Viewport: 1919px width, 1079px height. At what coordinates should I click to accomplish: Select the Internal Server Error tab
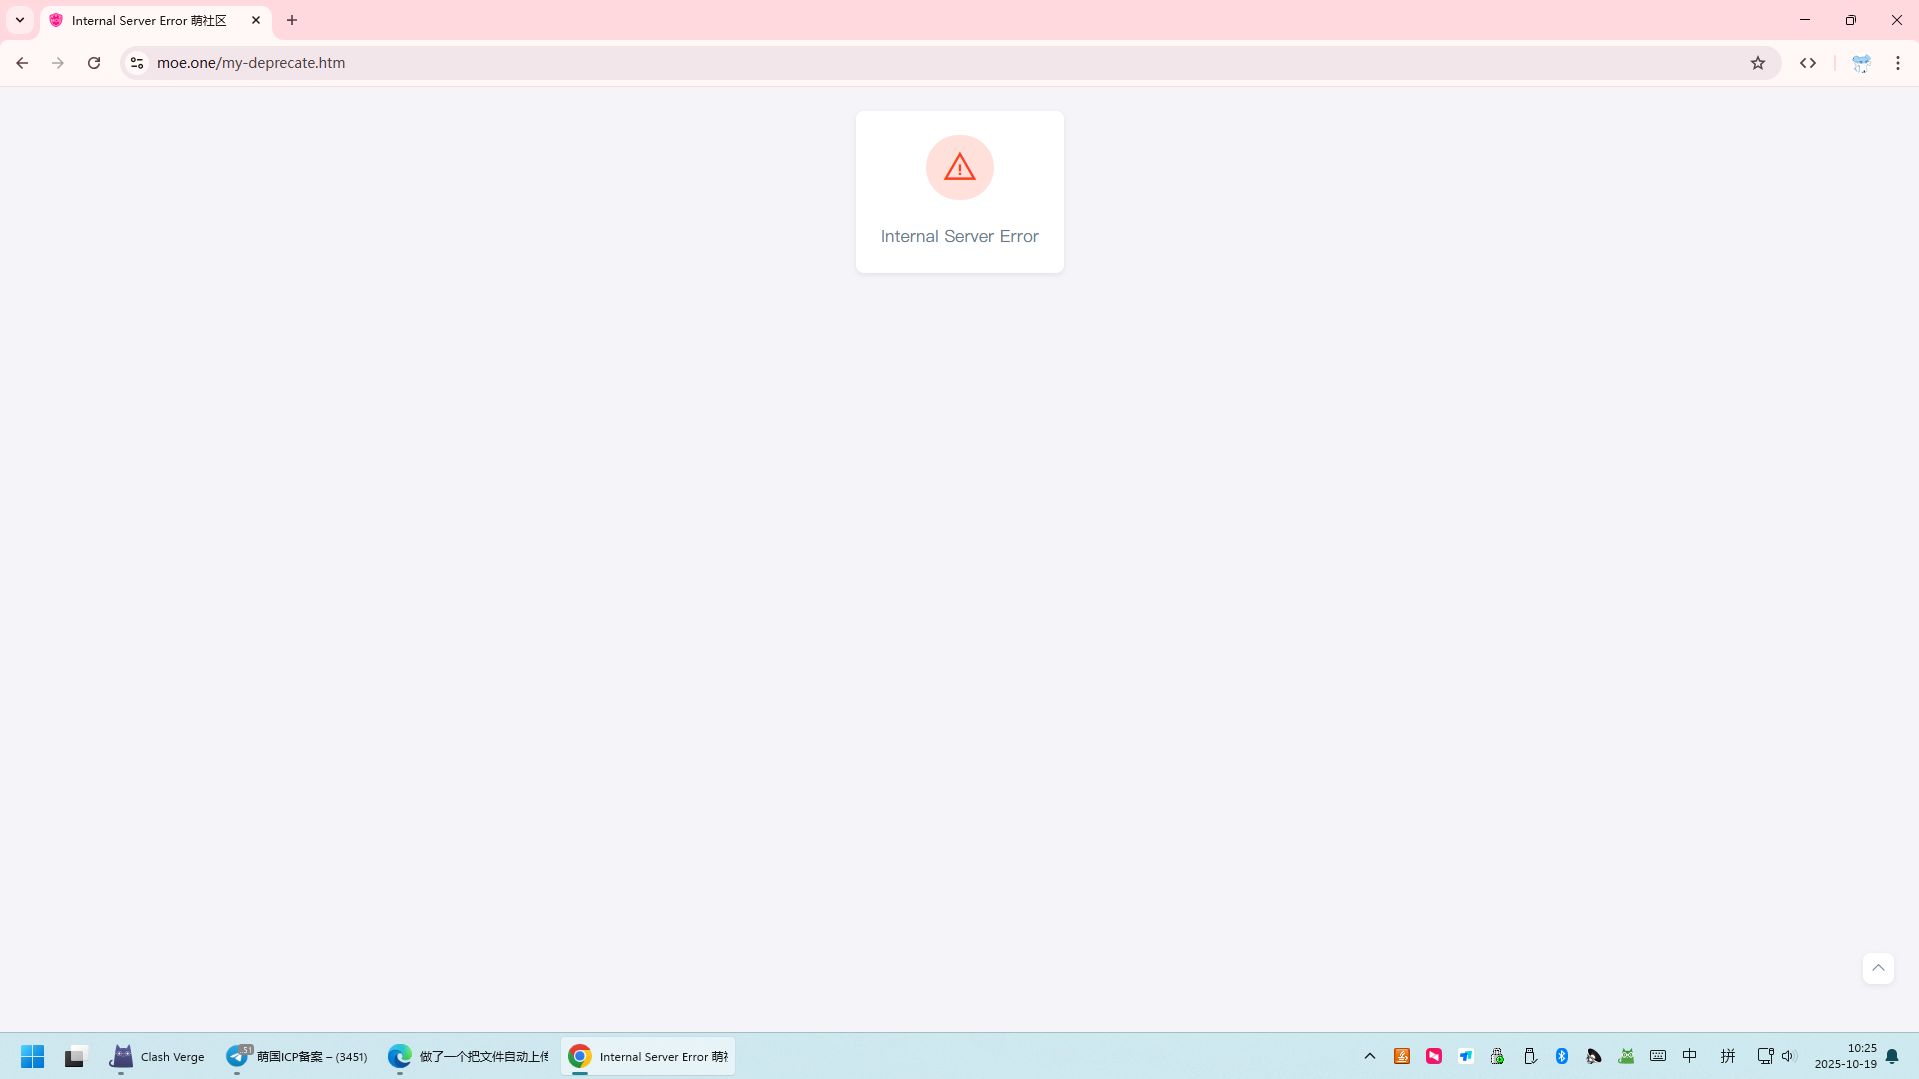pyautogui.click(x=150, y=20)
